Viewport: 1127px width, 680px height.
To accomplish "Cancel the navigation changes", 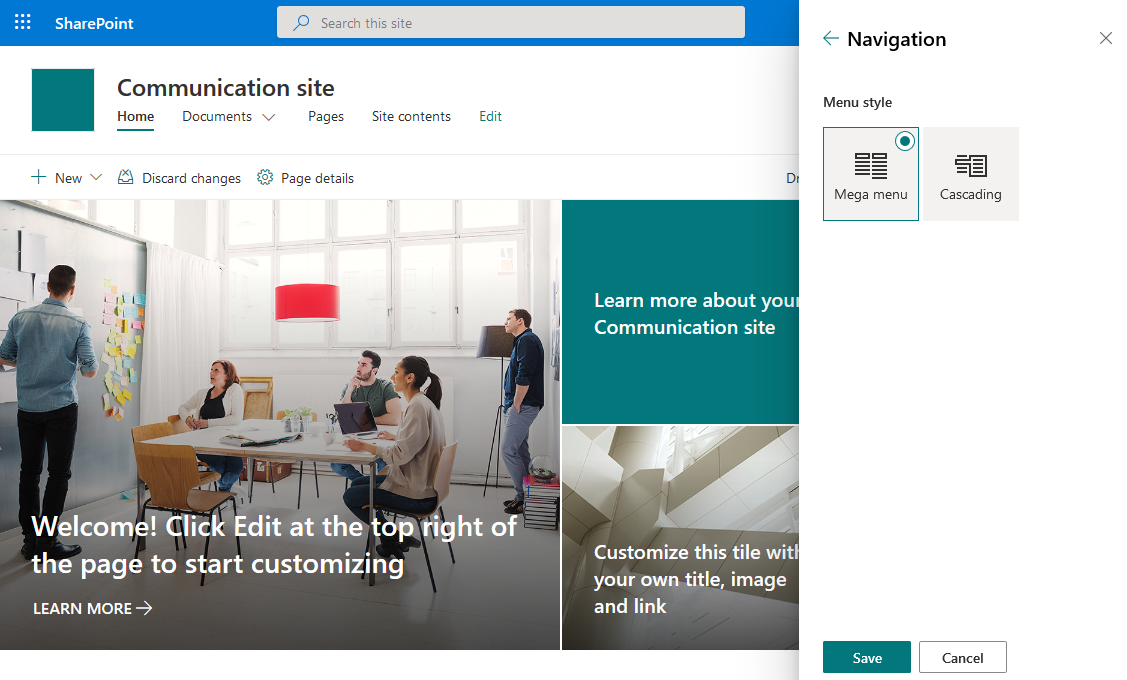I will (x=962, y=657).
